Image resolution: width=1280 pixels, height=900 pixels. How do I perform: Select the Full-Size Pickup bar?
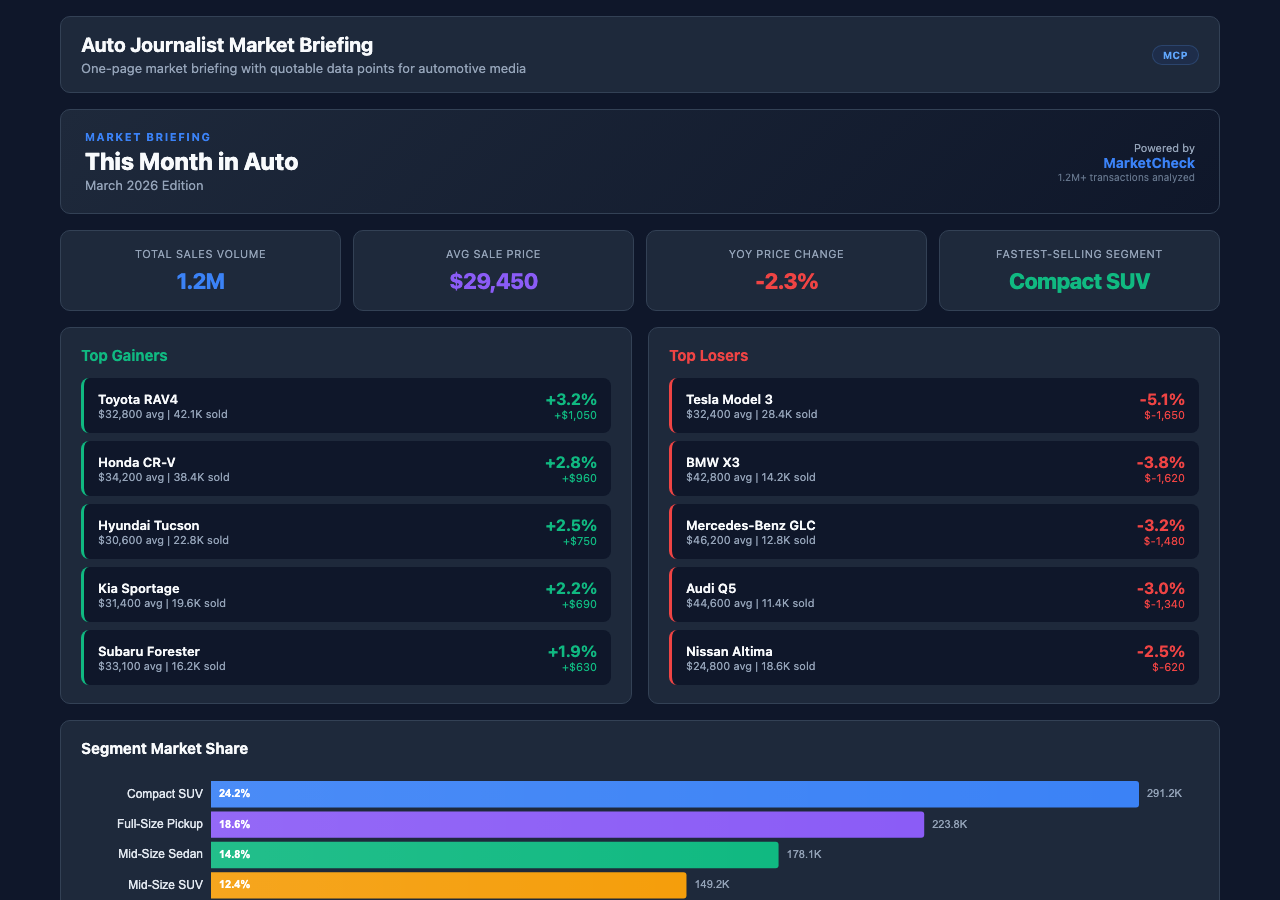click(x=567, y=824)
